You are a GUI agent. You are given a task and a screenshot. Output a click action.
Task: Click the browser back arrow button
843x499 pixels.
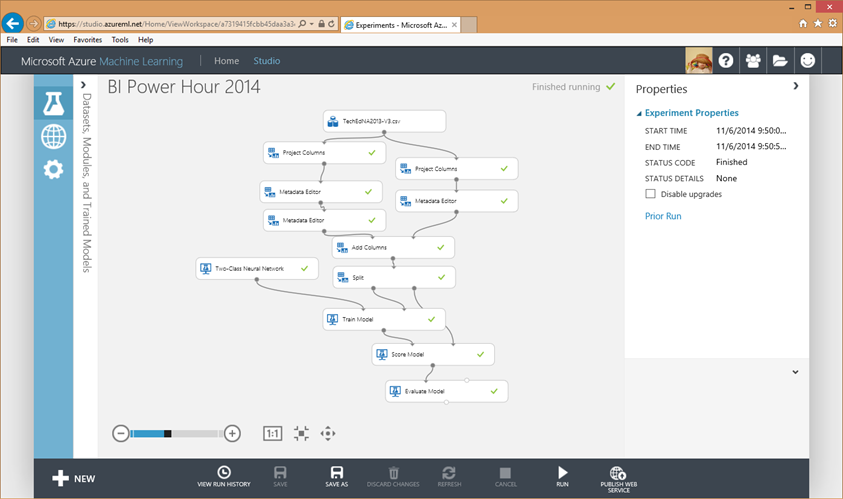point(12,23)
